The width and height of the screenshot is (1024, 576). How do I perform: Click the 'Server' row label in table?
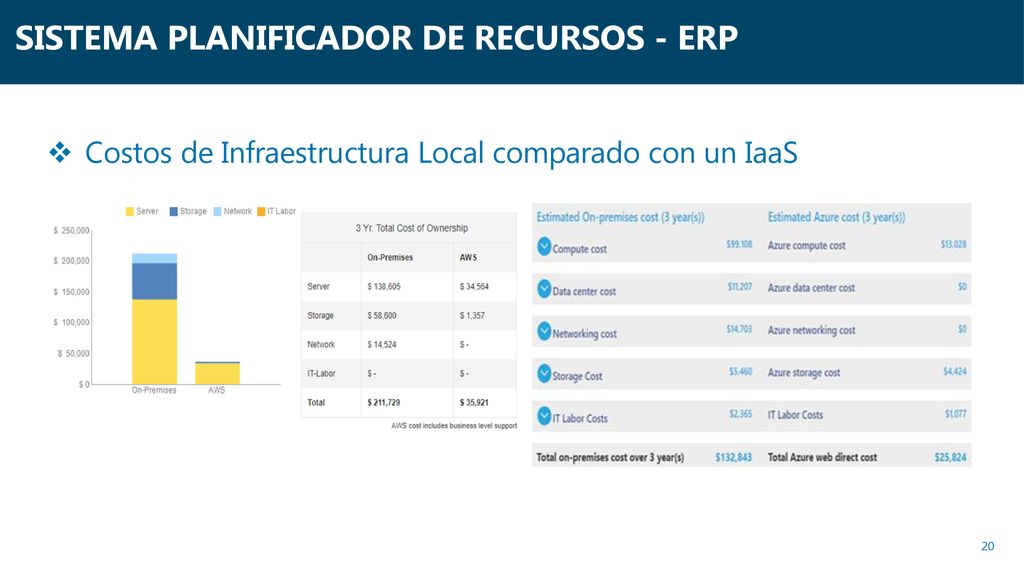[x=319, y=286]
